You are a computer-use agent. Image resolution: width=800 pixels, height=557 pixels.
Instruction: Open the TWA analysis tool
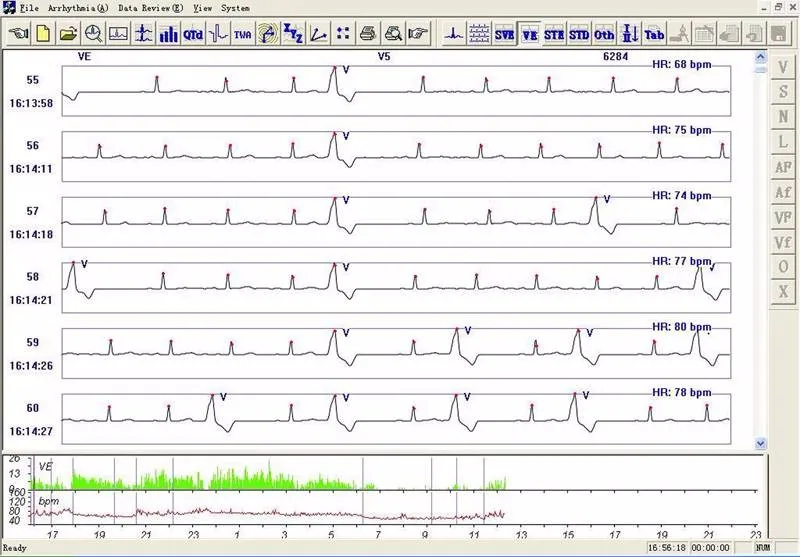[x=243, y=34]
